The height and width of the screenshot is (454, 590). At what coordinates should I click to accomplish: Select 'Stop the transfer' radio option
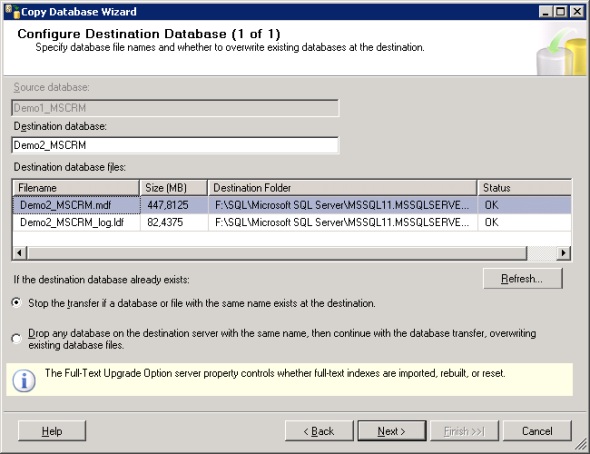(x=17, y=303)
